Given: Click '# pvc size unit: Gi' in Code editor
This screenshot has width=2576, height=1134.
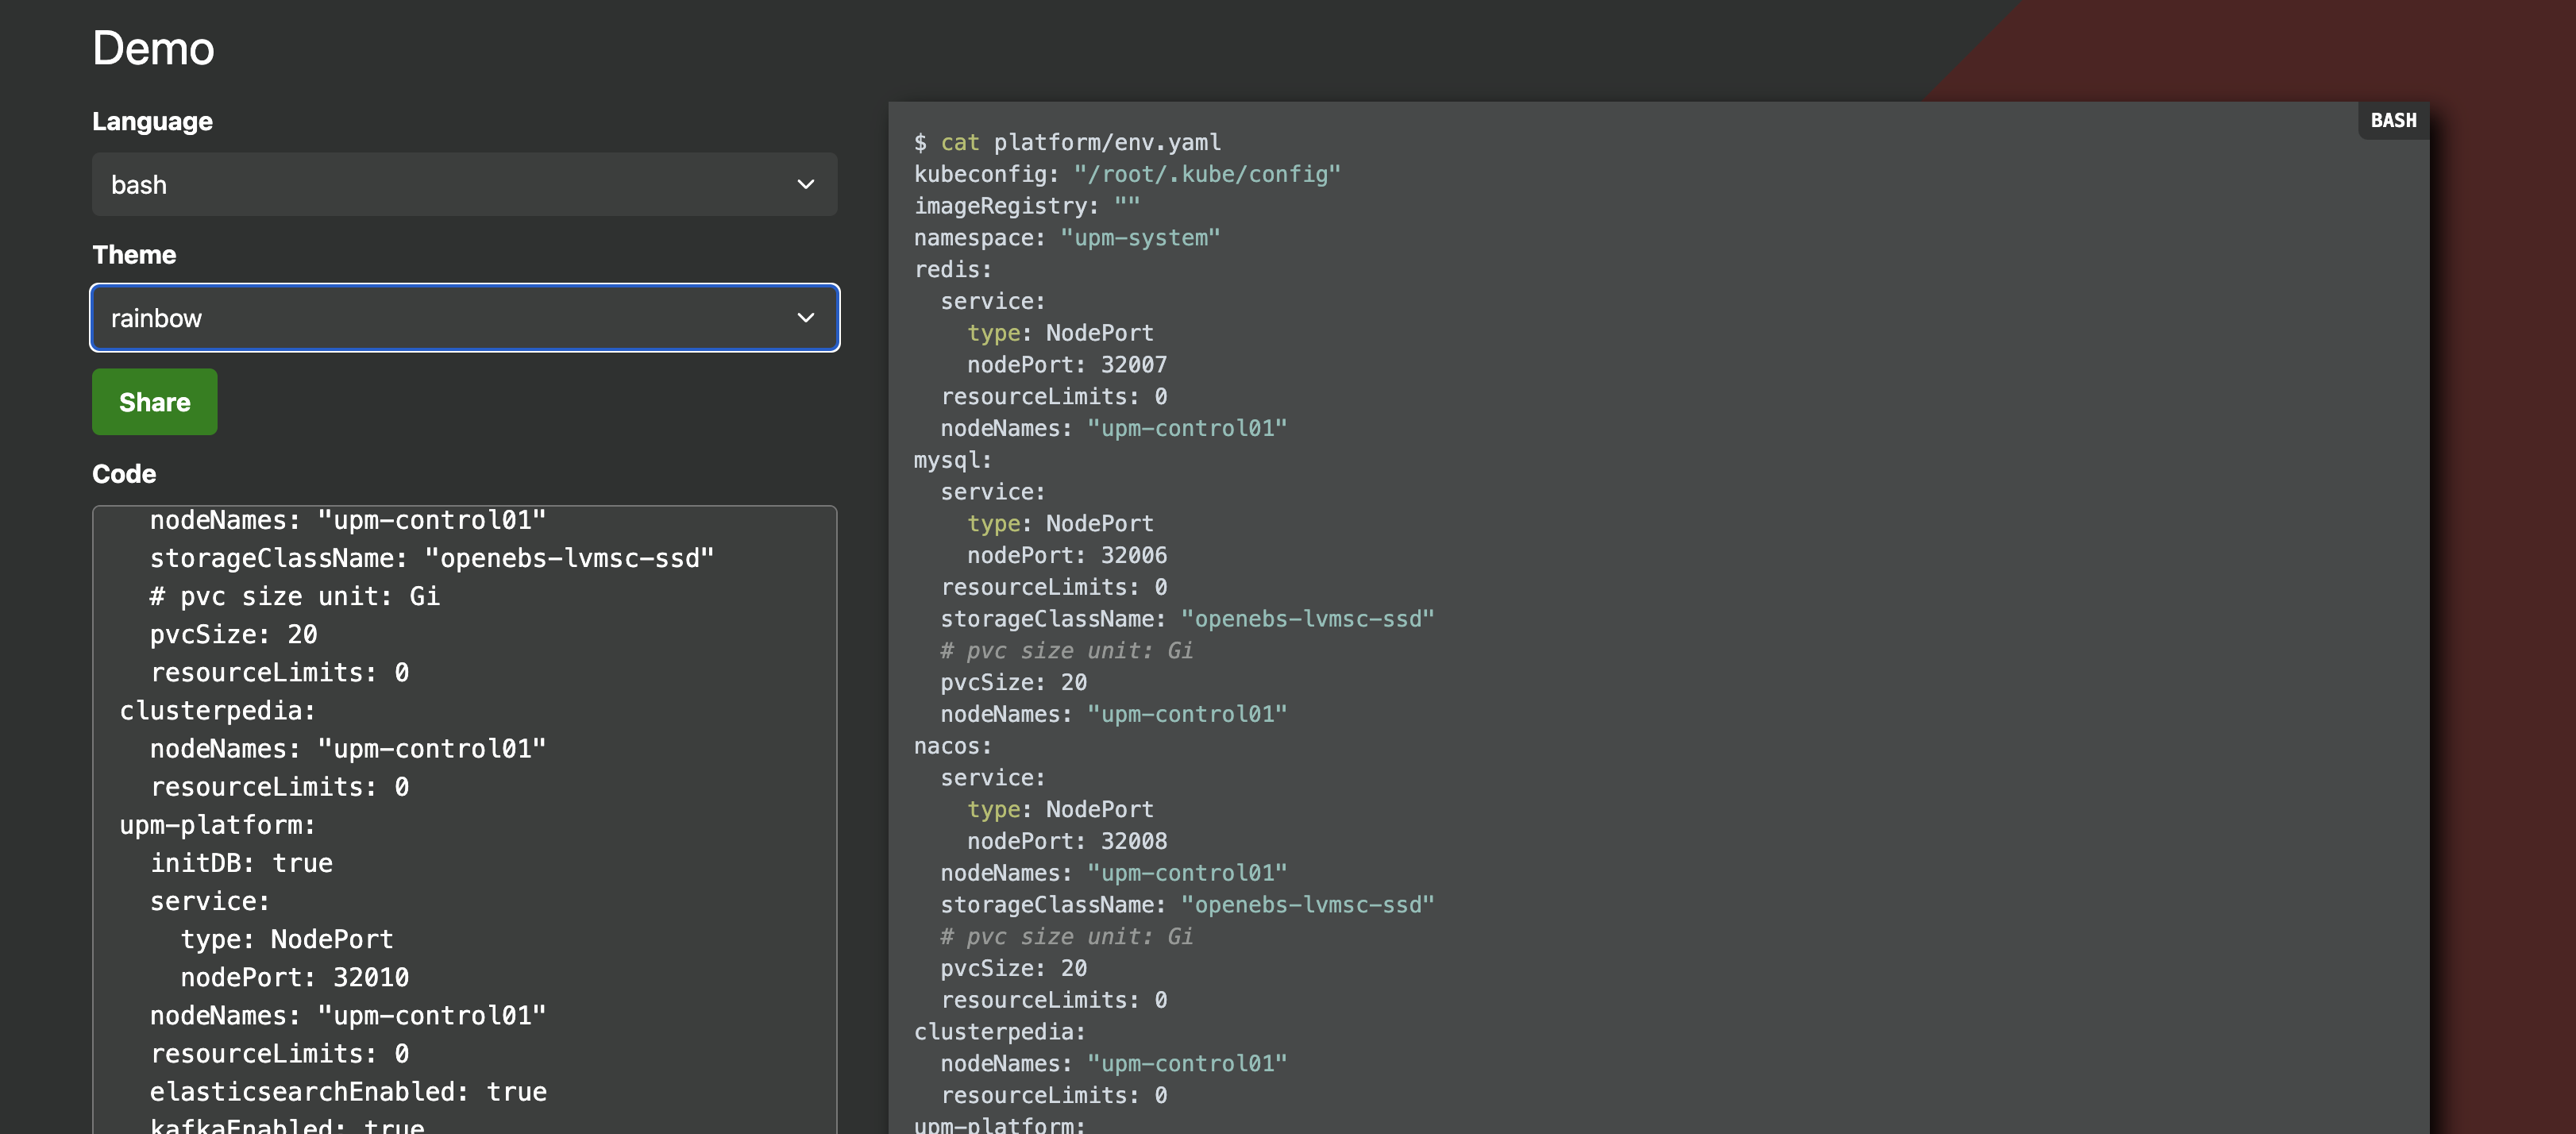Looking at the screenshot, I should pos(295,596).
